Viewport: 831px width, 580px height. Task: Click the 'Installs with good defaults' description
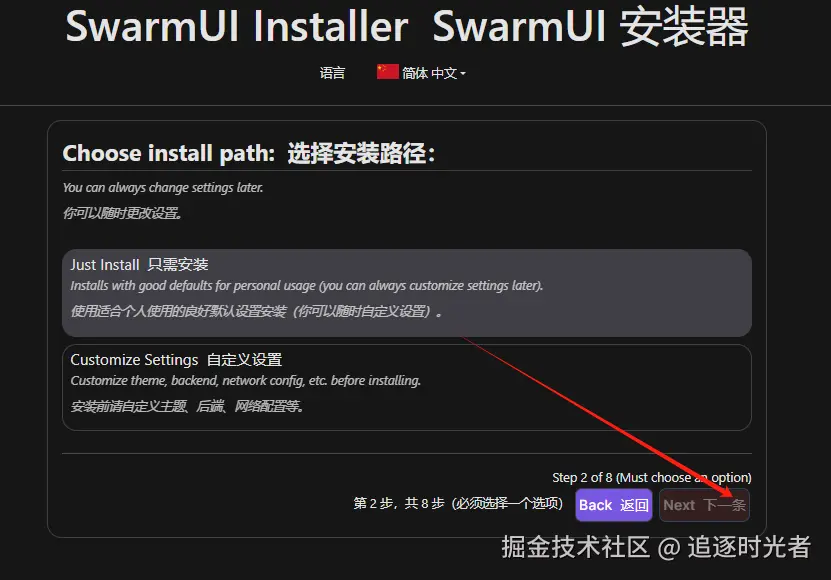click(x=307, y=286)
